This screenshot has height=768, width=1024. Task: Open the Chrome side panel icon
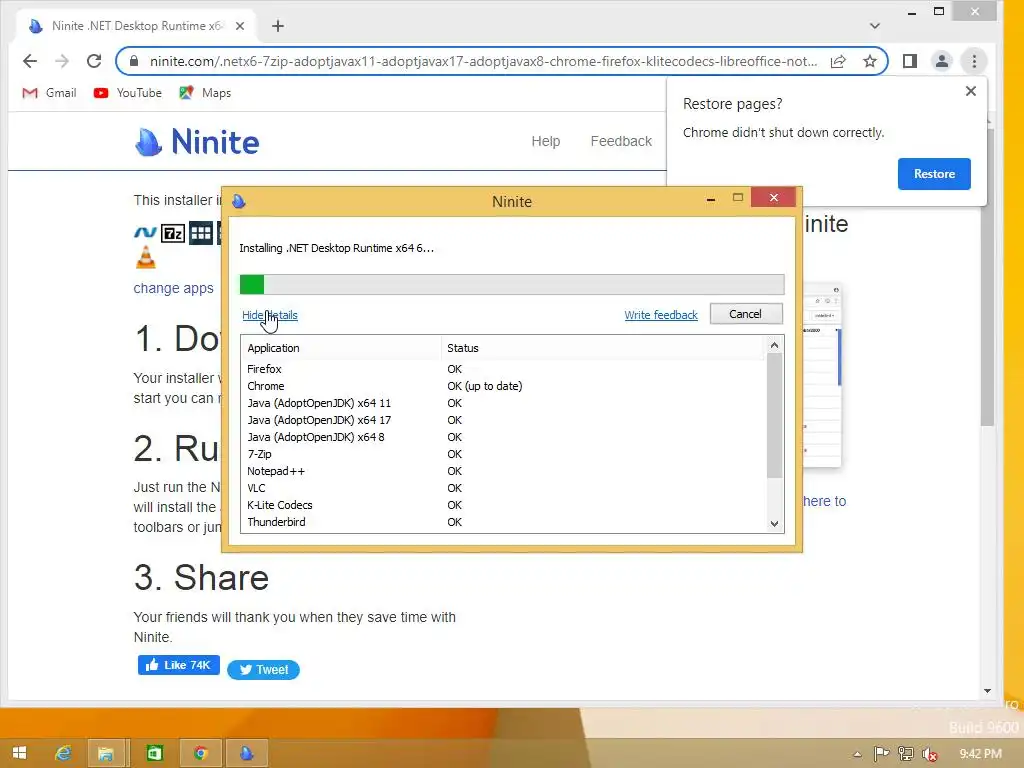(910, 61)
